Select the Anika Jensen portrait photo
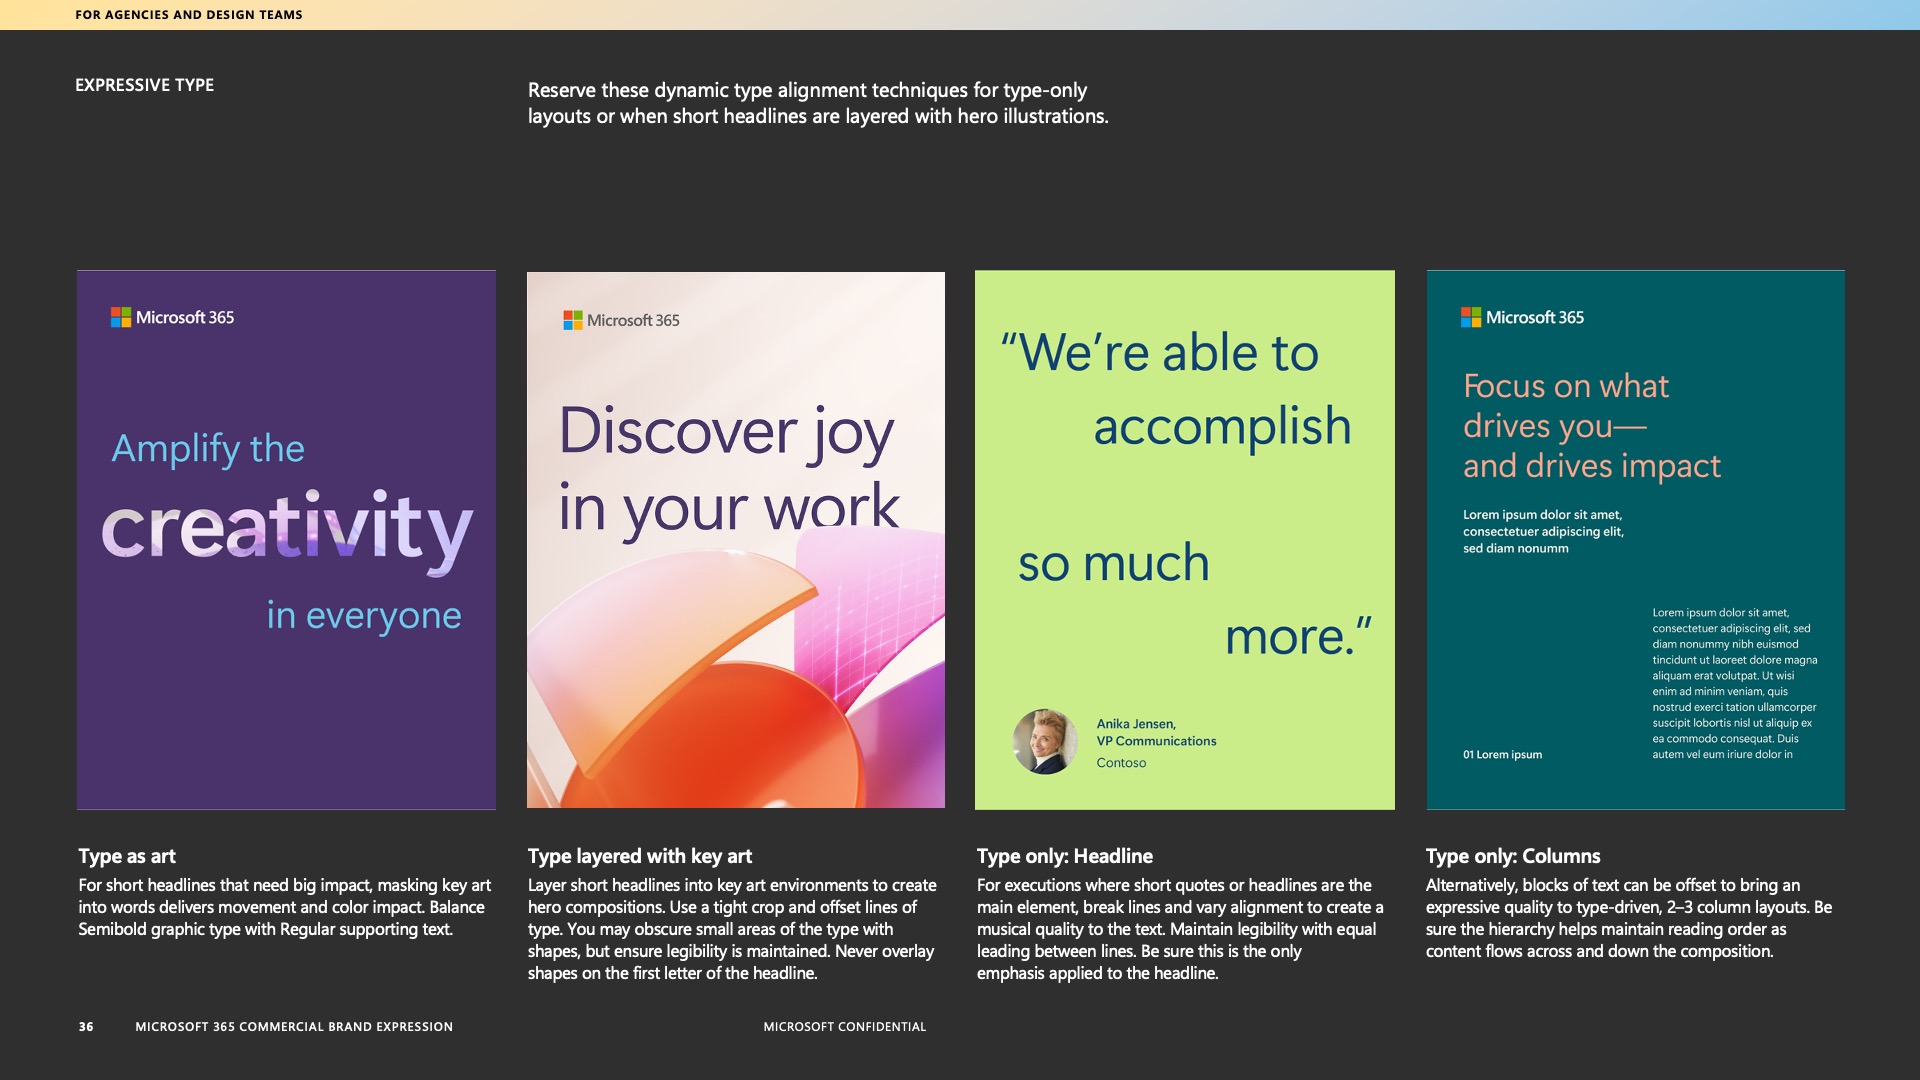The height and width of the screenshot is (1080, 1920). pos(1045,741)
